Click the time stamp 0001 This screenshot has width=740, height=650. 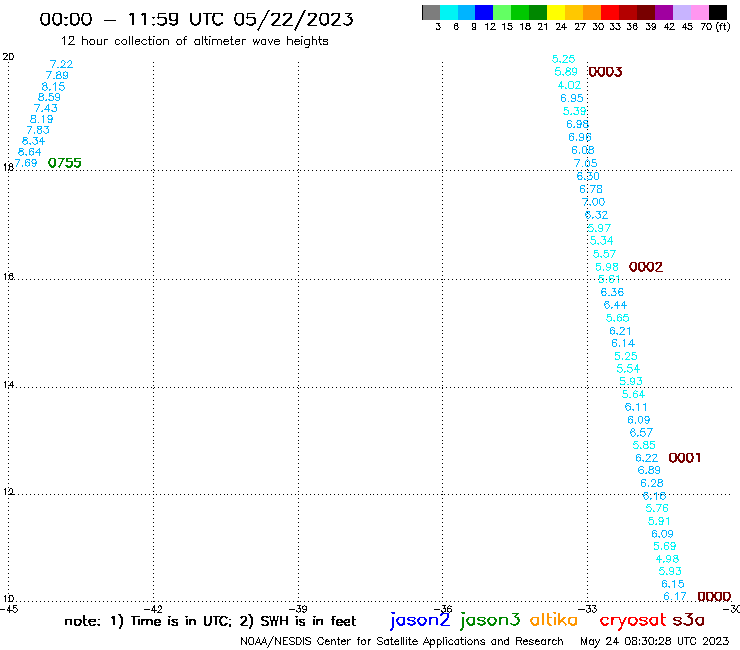point(685,457)
